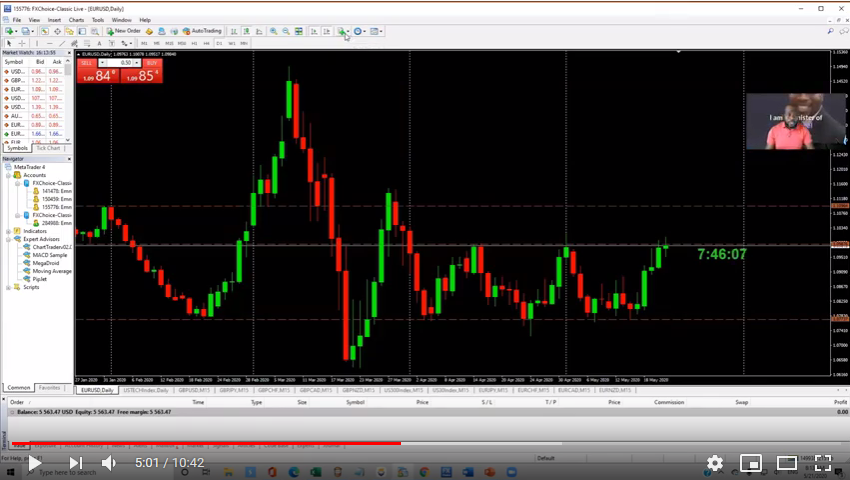The height and width of the screenshot is (480, 850).
Task: Switch to Tick Chart tab
Action: 48,148
